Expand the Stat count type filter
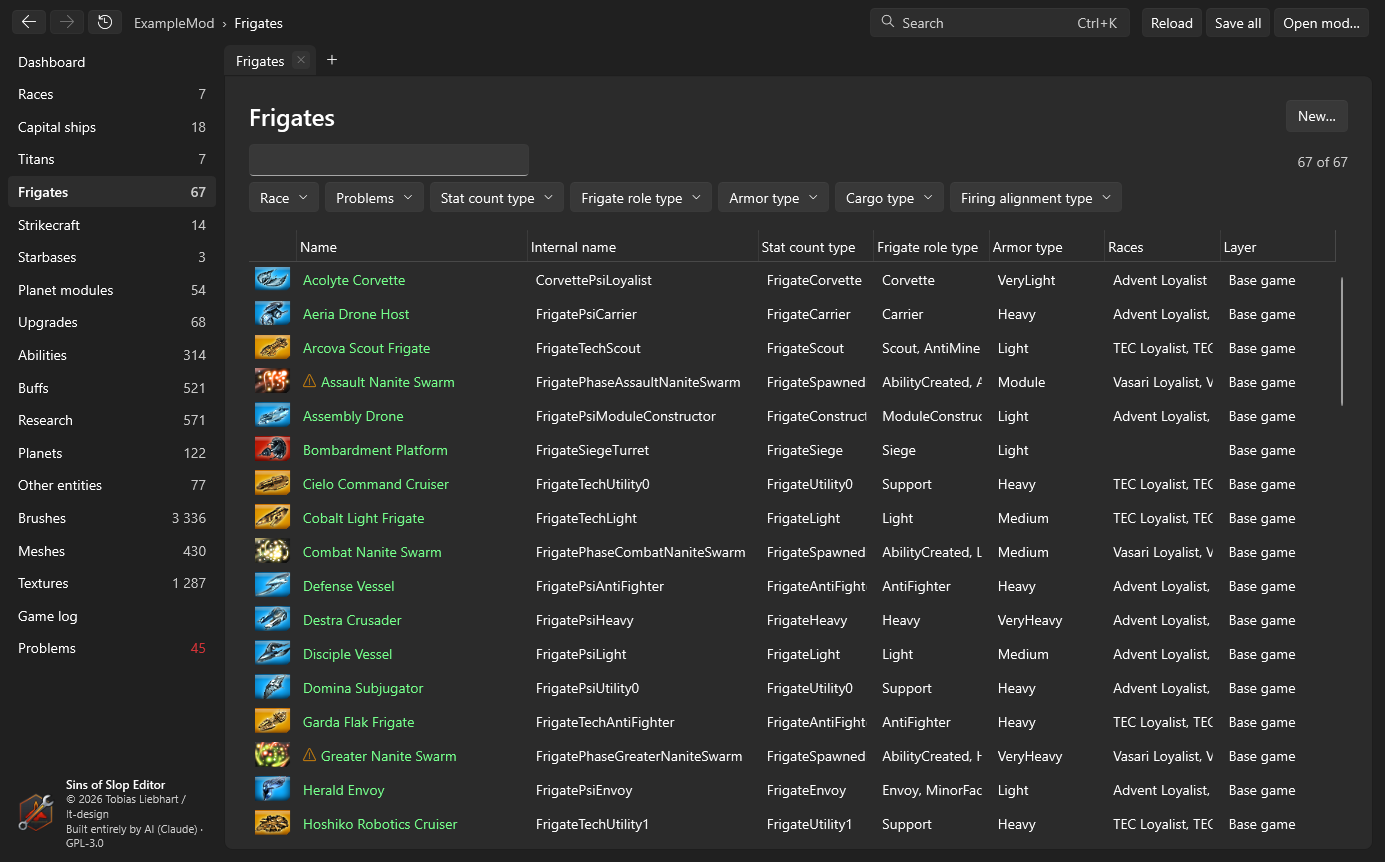 pyautogui.click(x=497, y=198)
